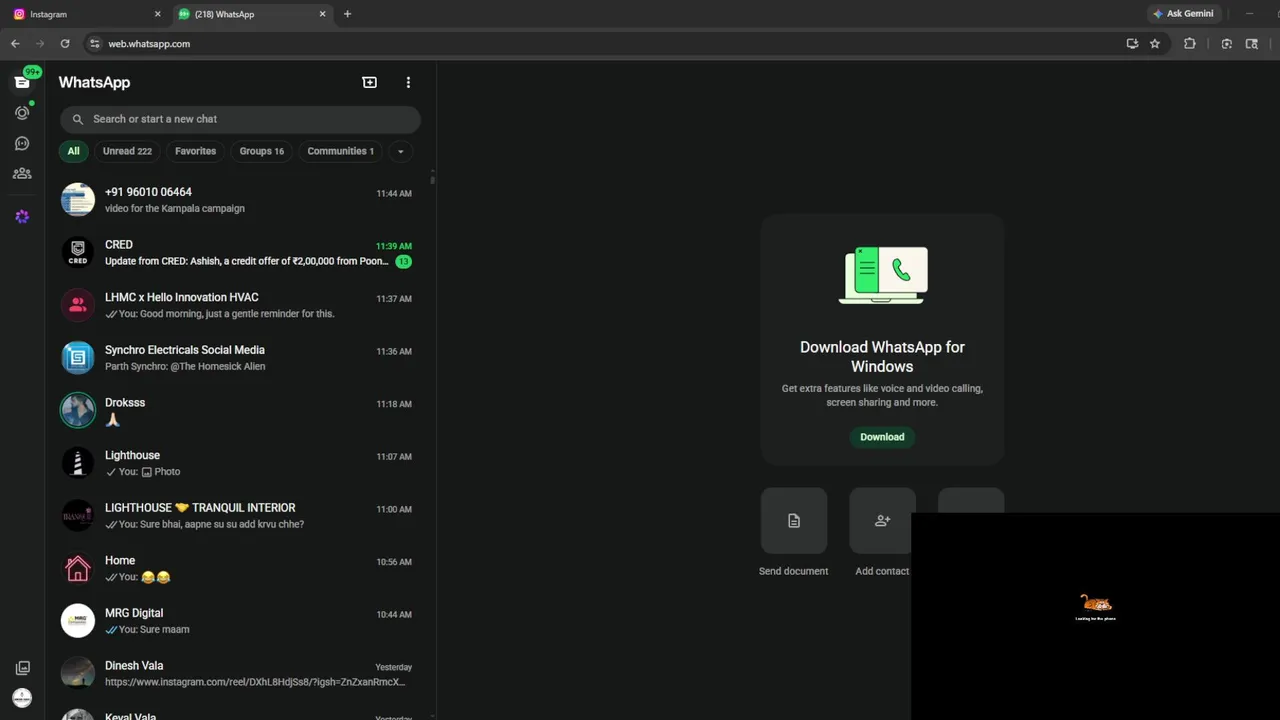Open the CRED chat avatar
Image resolution: width=1280 pixels, height=720 pixels.
point(78,252)
